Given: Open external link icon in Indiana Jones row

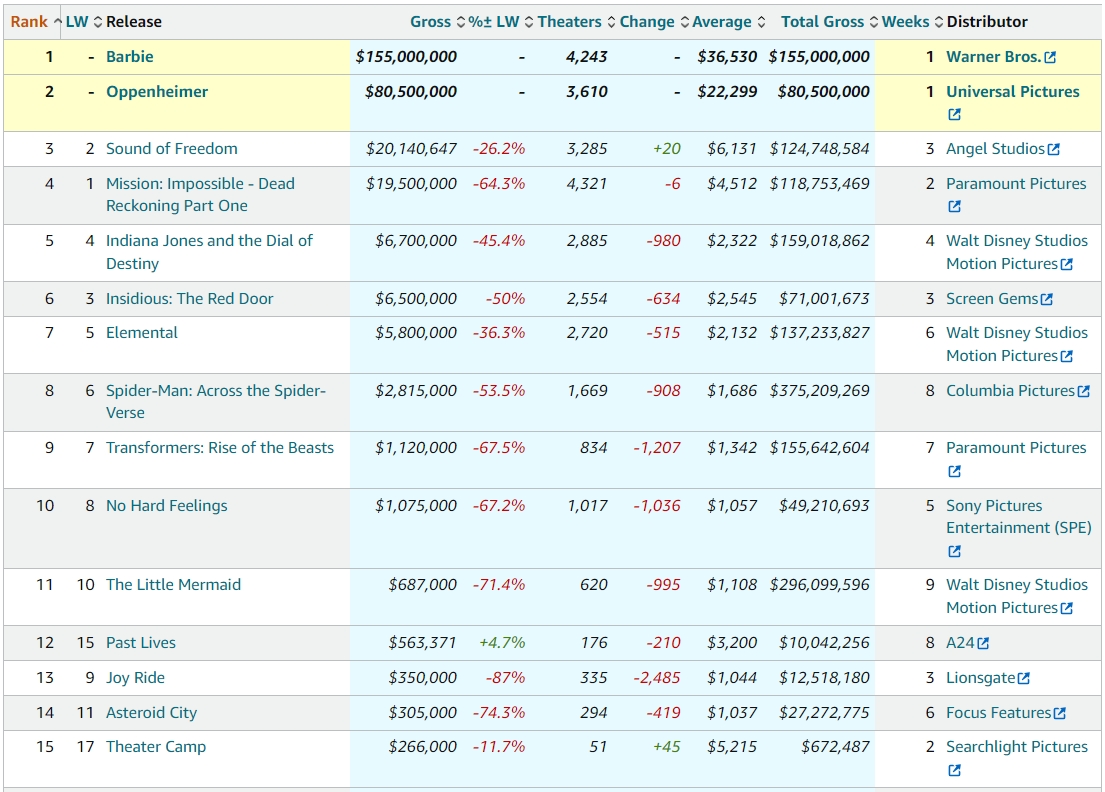Looking at the screenshot, I should pyautogui.click(x=1067, y=264).
